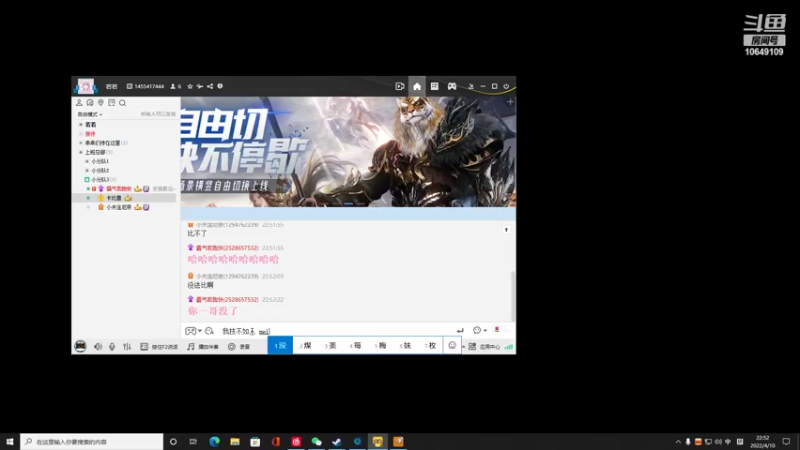Open the 自由模式 speaking mode dropdown
The image size is (800, 450).
click(x=90, y=114)
